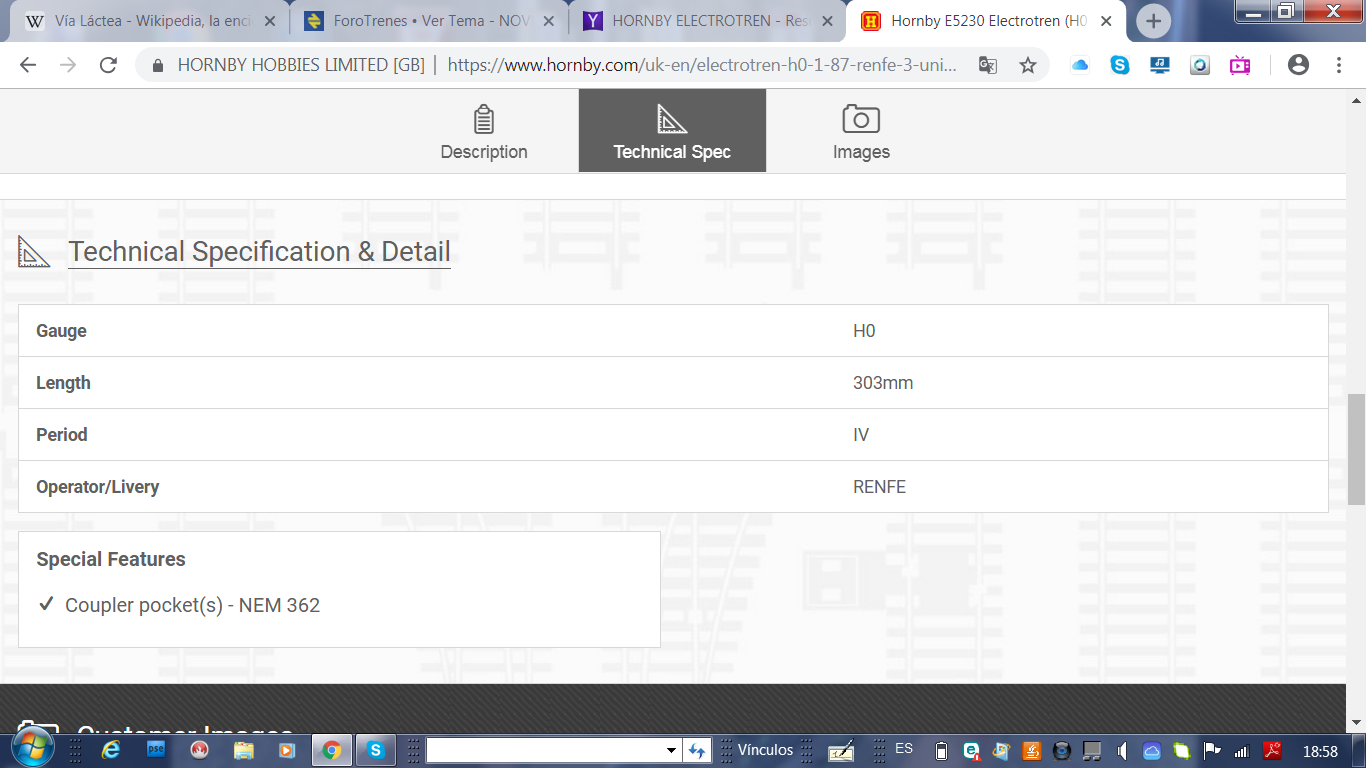The width and height of the screenshot is (1366, 768).
Task: Expand the taskbar address box dropdown
Action: 672,750
